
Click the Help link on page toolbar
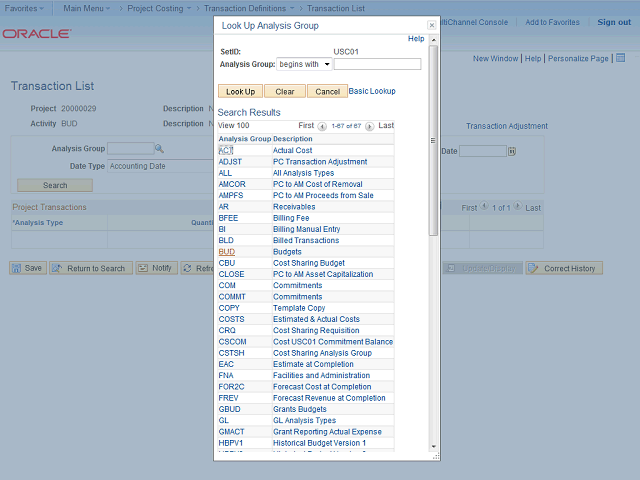[533, 58]
